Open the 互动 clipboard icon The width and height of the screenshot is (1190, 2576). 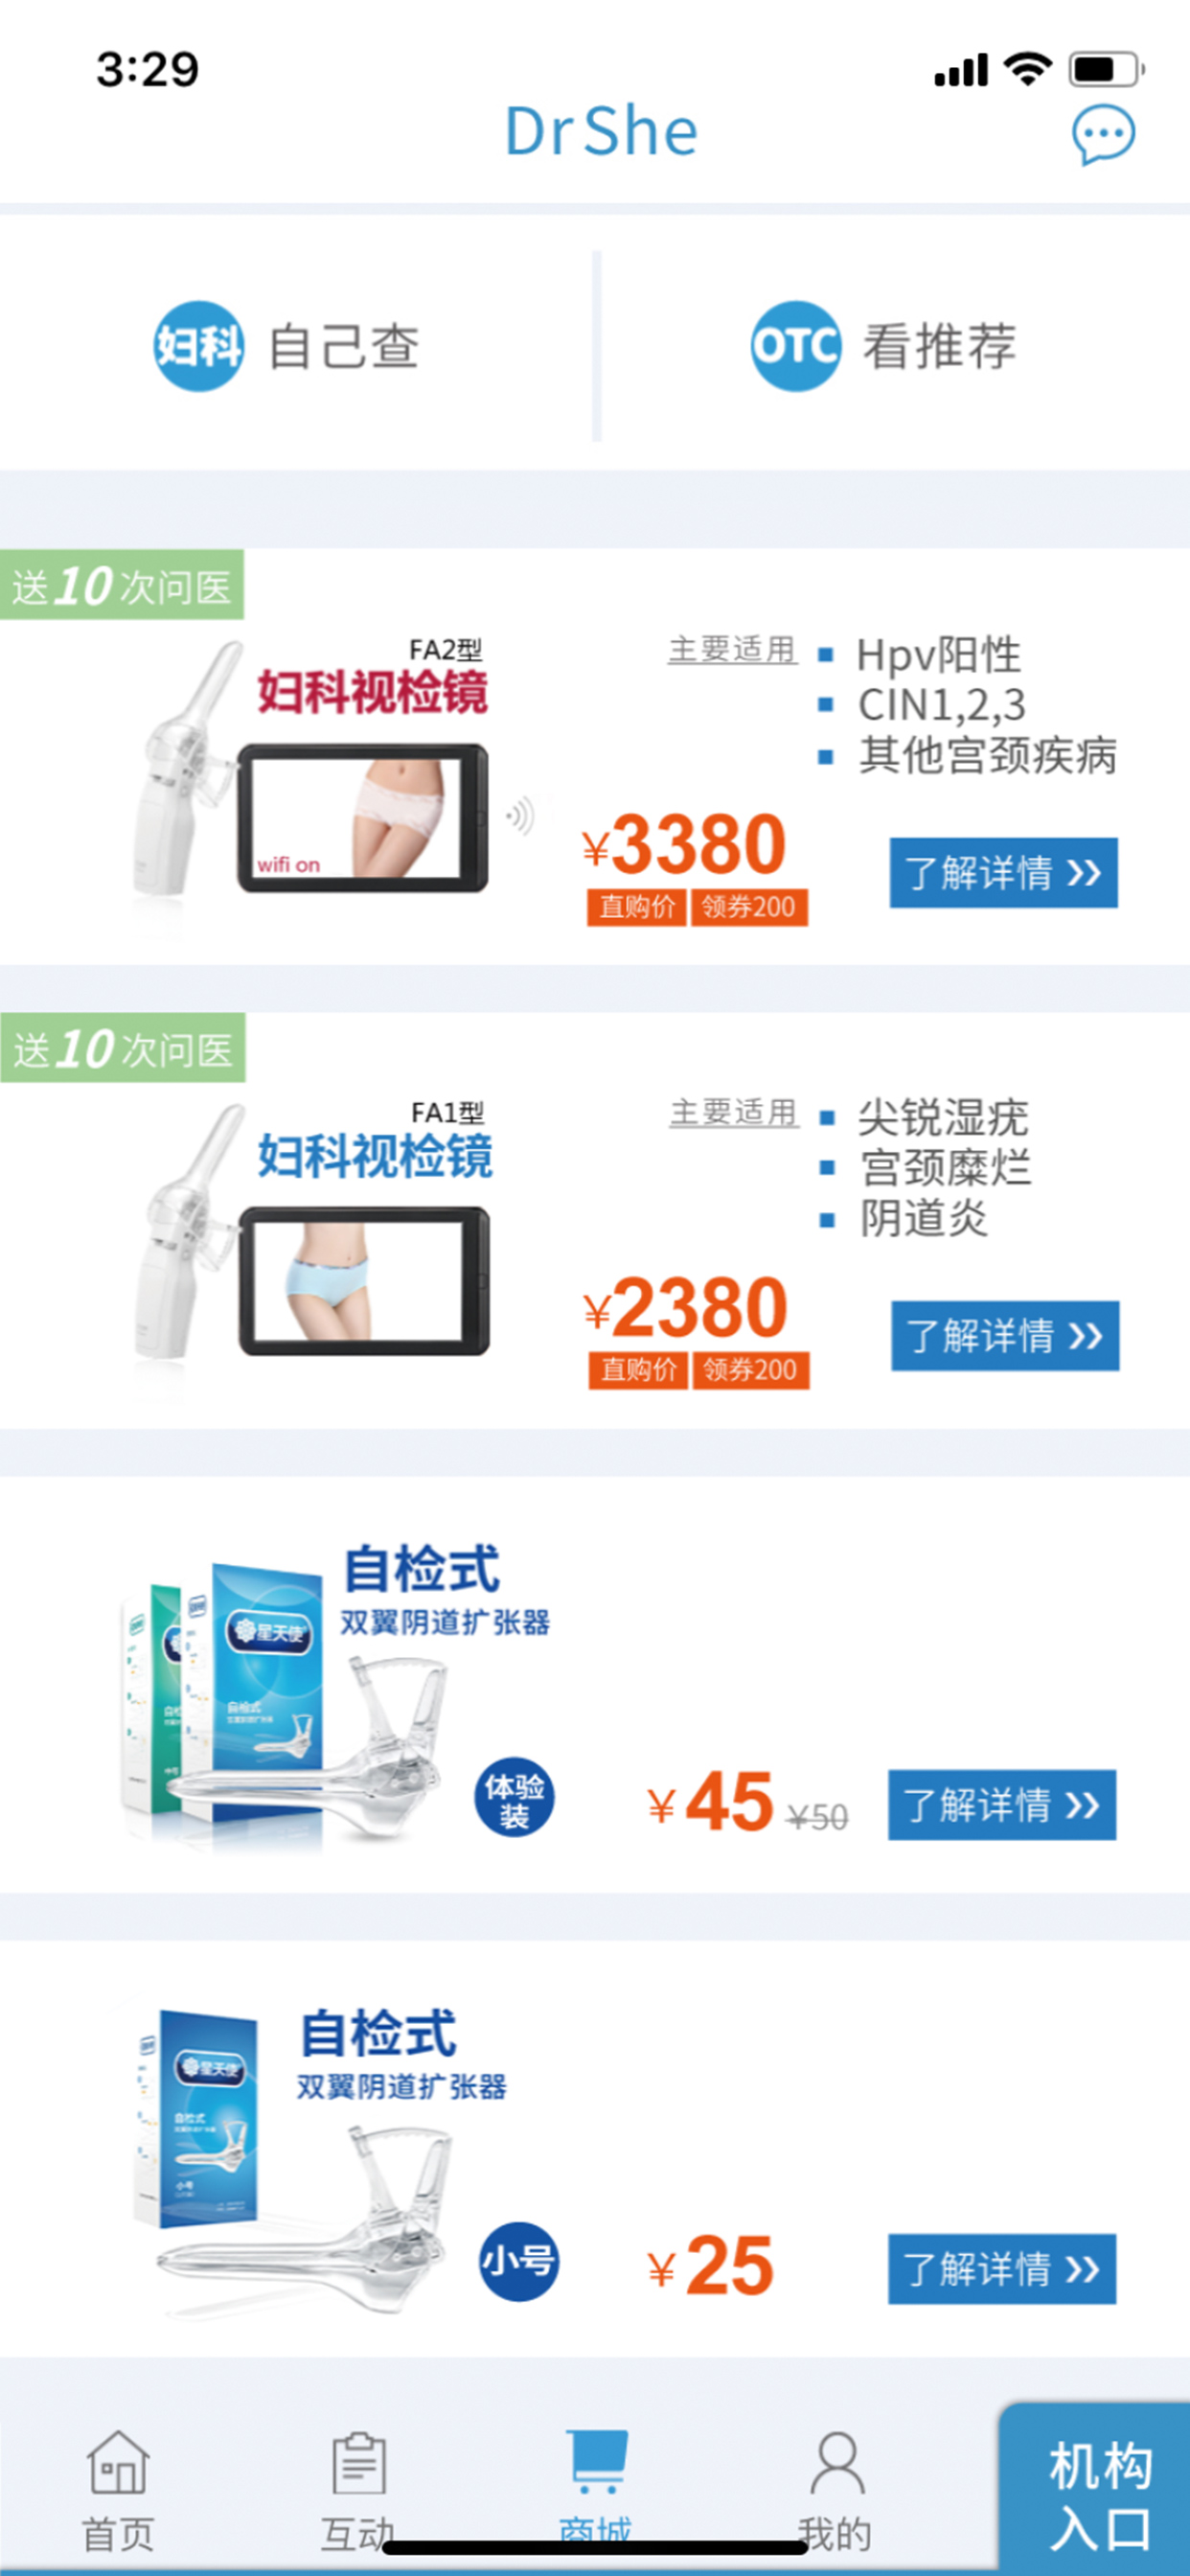click(x=358, y=2462)
